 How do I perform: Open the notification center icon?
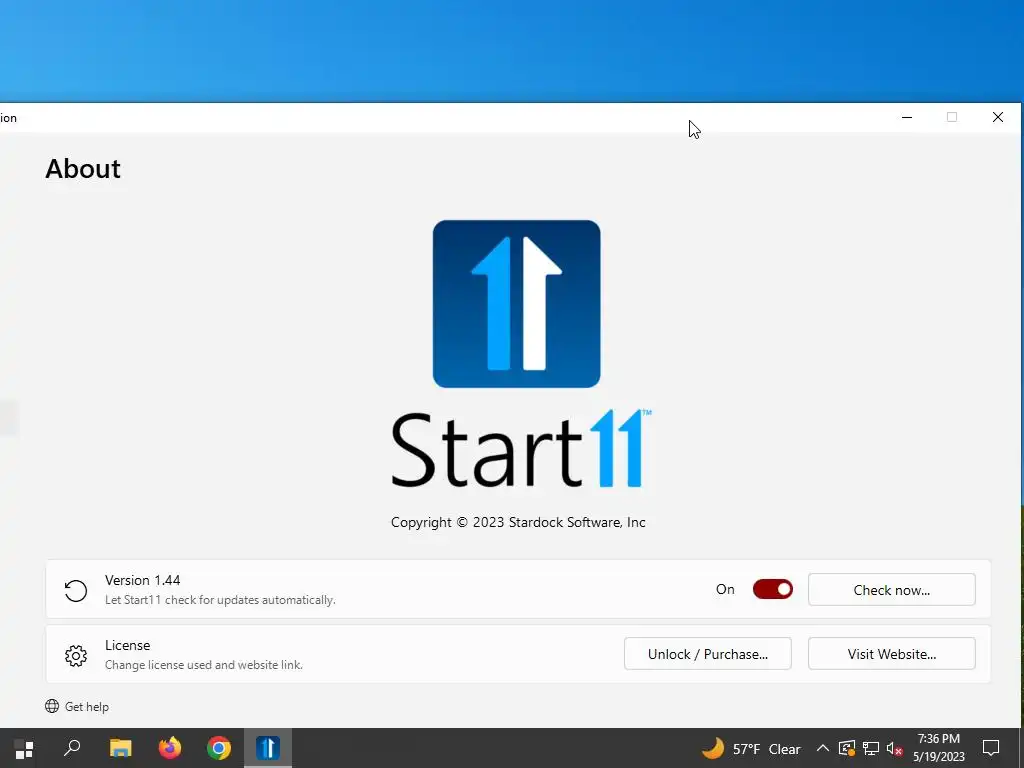coord(991,748)
